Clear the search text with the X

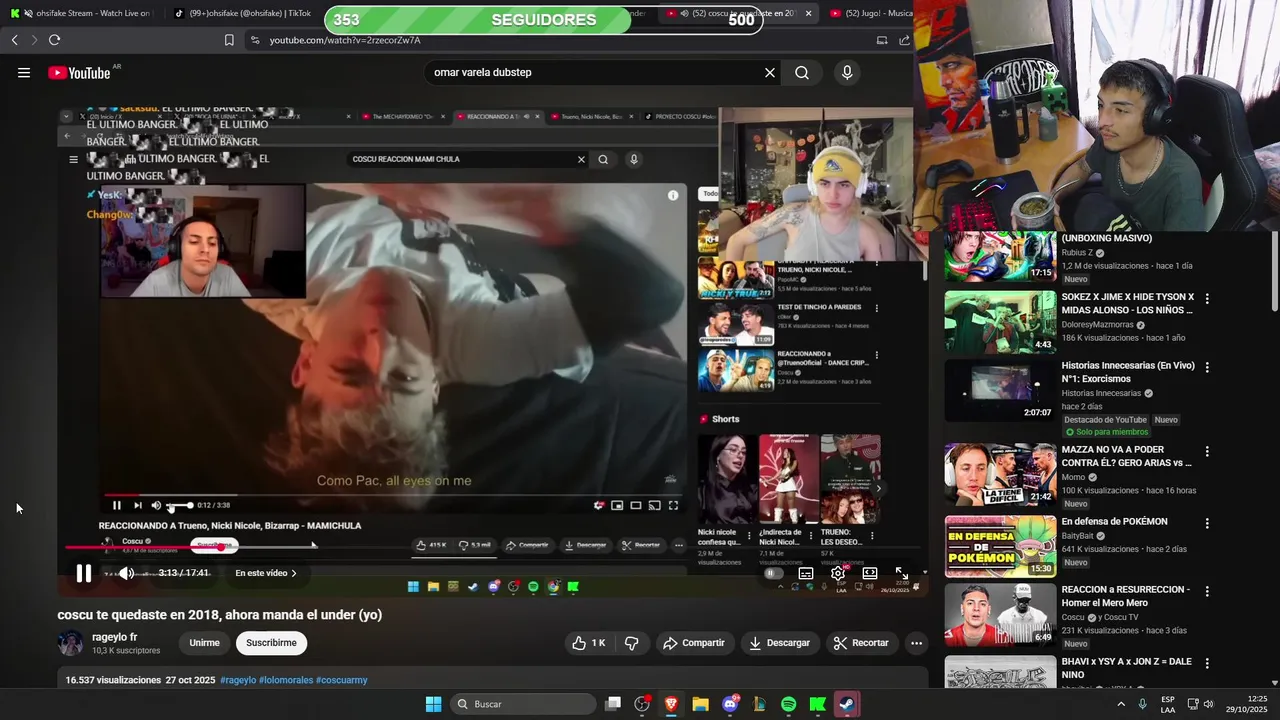[770, 73]
